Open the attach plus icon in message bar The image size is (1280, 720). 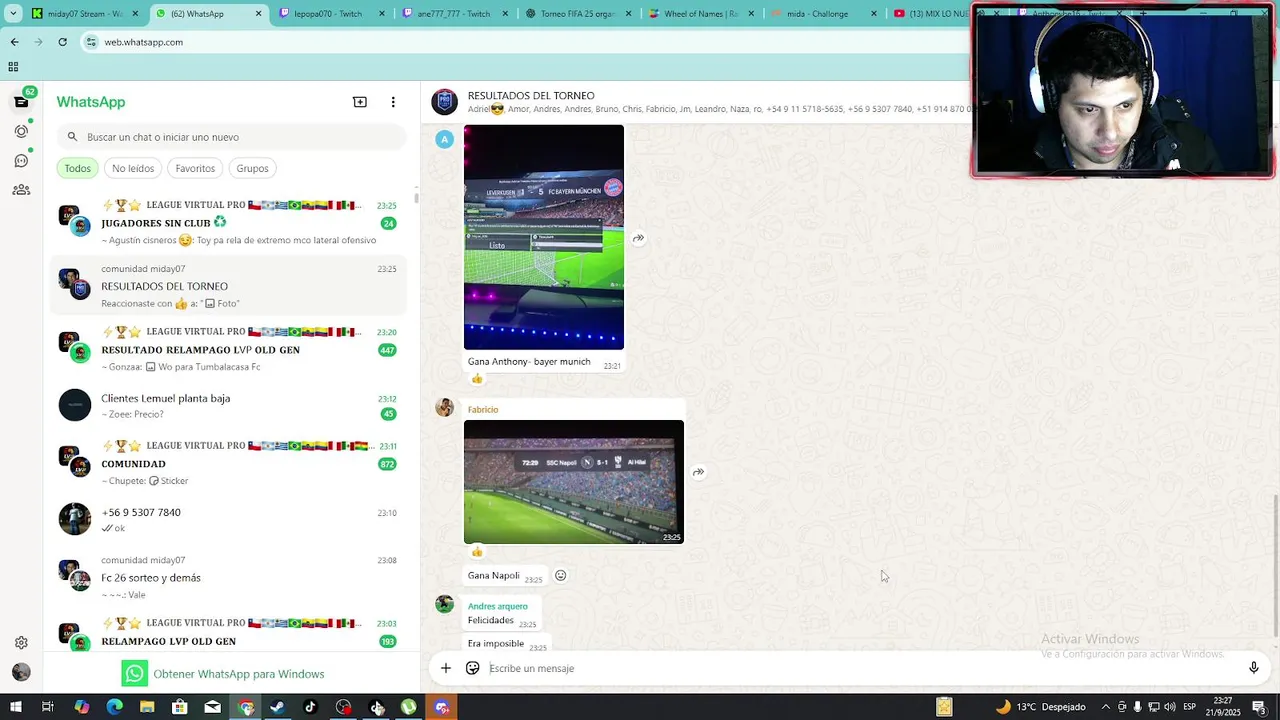[x=446, y=668]
